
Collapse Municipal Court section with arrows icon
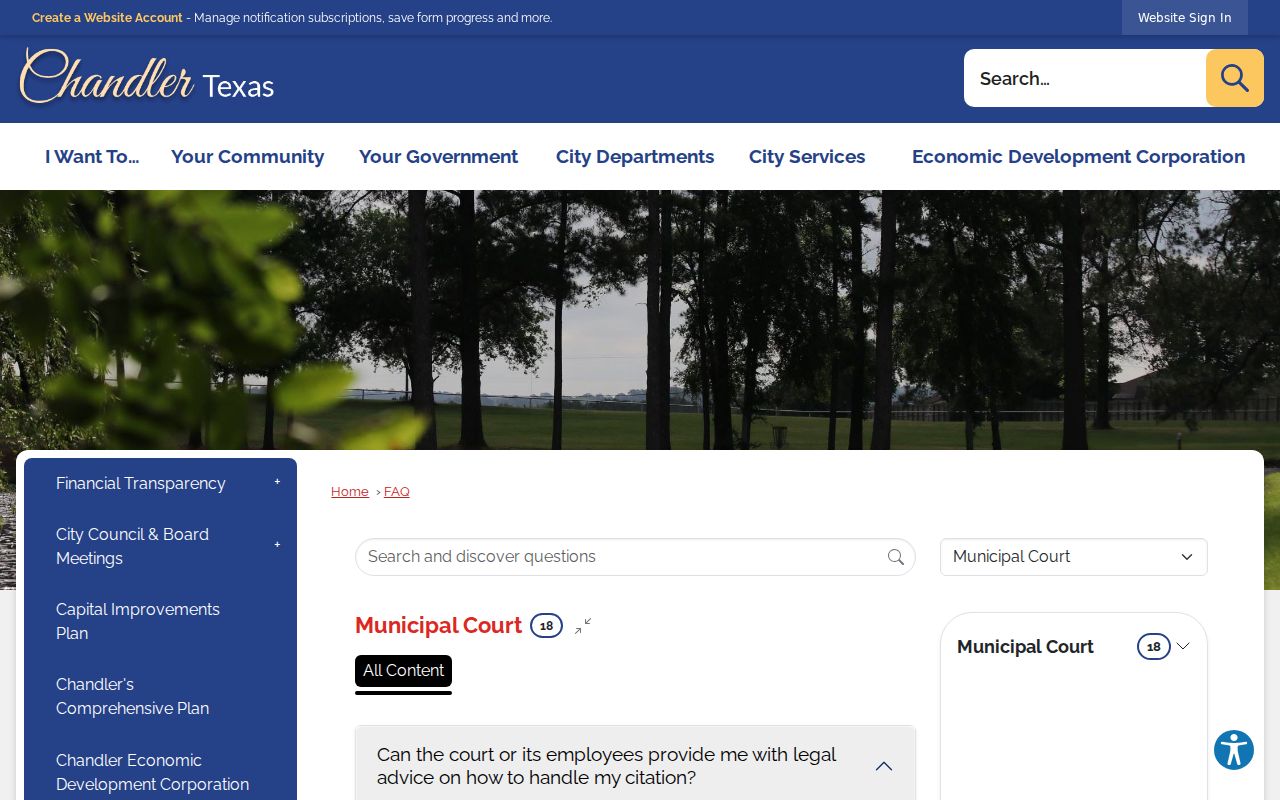coord(583,626)
